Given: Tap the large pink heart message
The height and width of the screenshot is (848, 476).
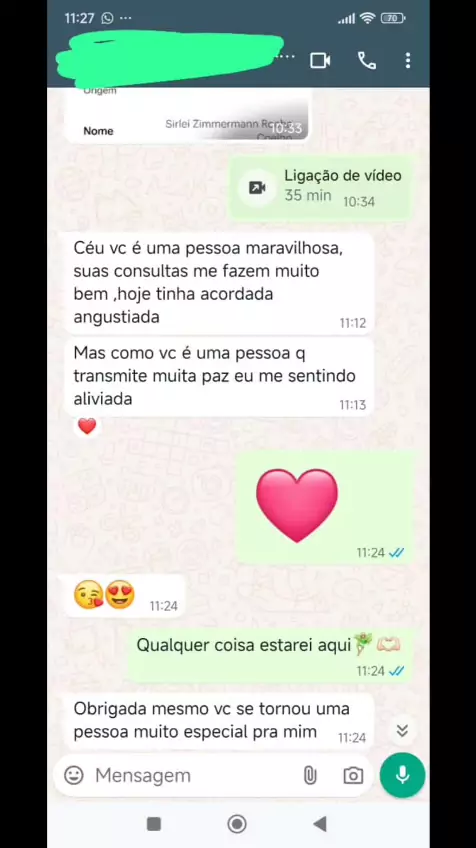Looking at the screenshot, I should coord(296,505).
